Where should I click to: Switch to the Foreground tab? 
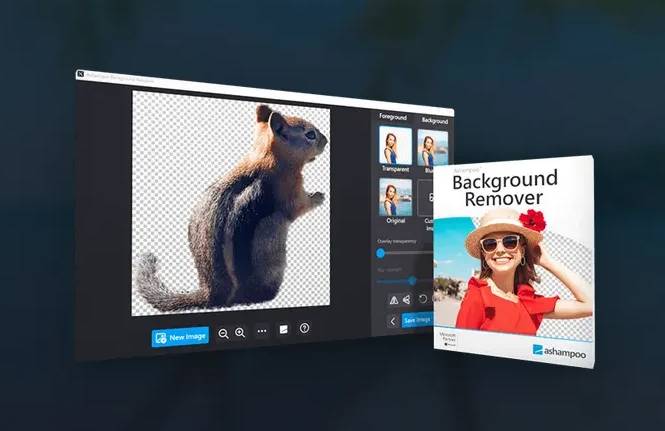click(393, 117)
